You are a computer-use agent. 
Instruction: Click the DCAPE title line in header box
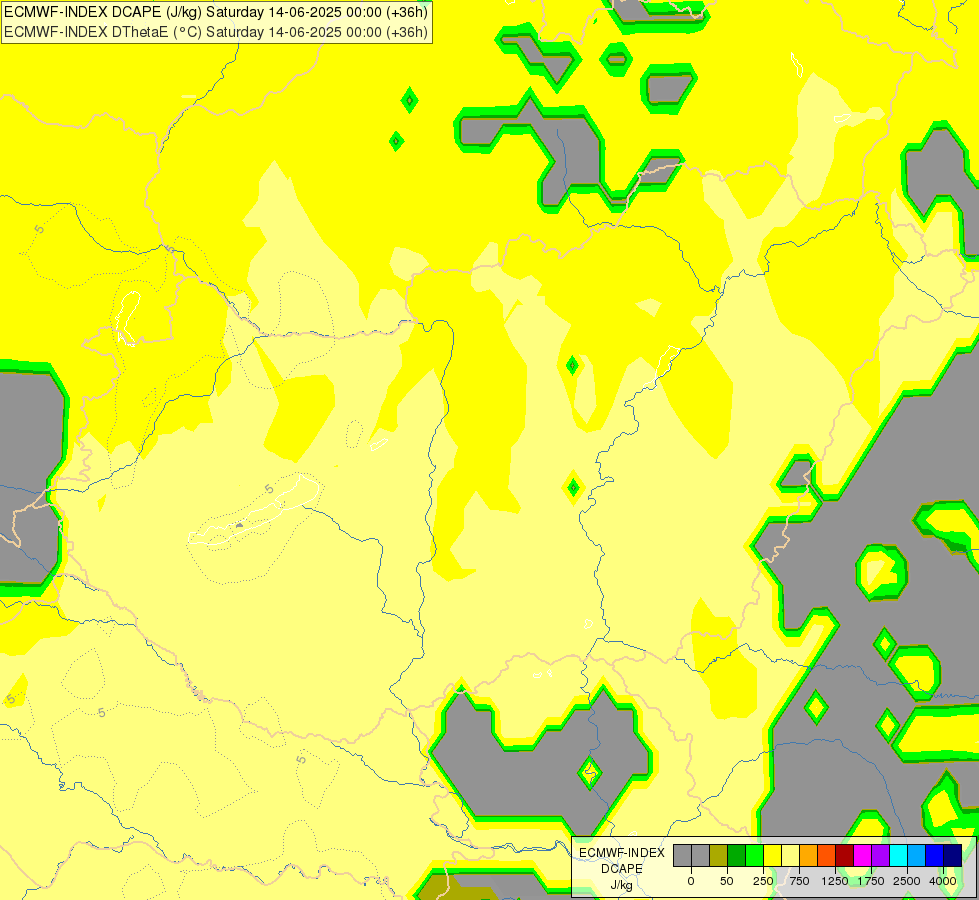coord(215,12)
